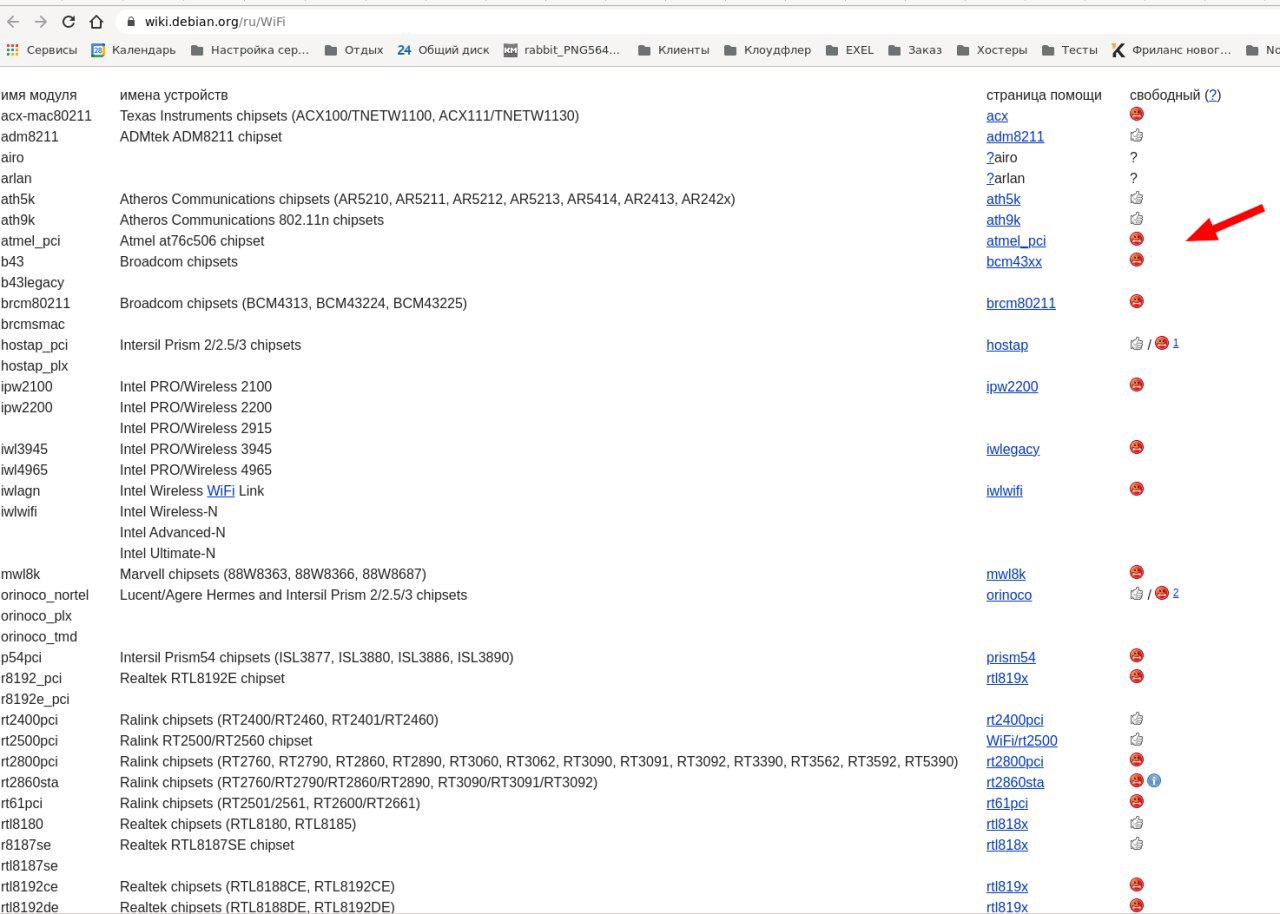
Task: Open the mwl8k help link
Action: pyautogui.click(x=1006, y=574)
